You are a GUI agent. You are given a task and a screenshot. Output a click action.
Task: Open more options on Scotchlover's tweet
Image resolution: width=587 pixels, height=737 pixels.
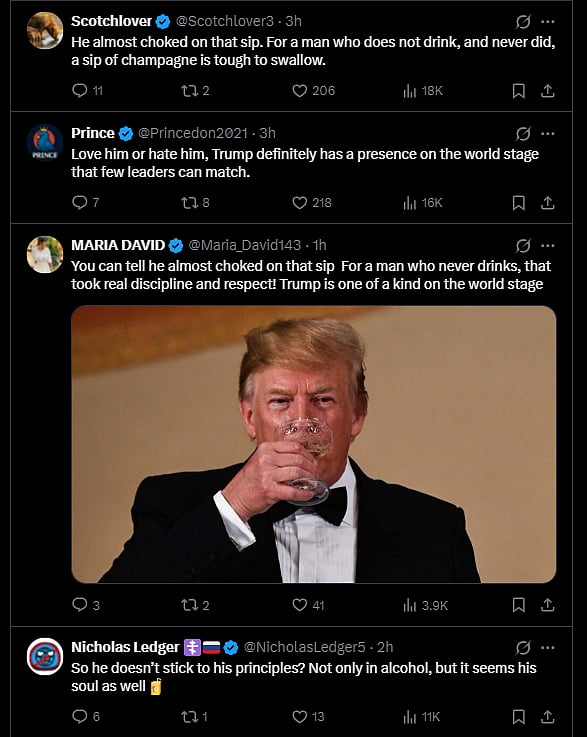(x=548, y=22)
